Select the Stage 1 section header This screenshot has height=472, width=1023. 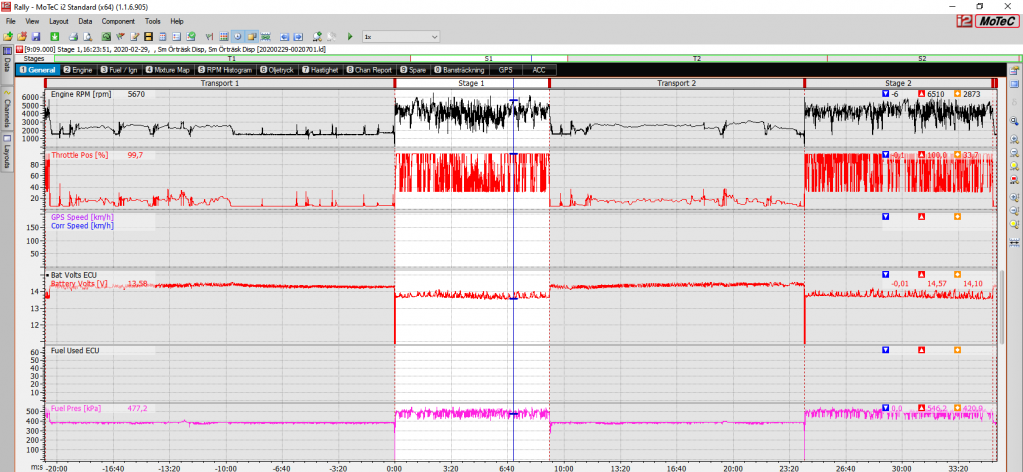pyautogui.click(x=471, y=83)
